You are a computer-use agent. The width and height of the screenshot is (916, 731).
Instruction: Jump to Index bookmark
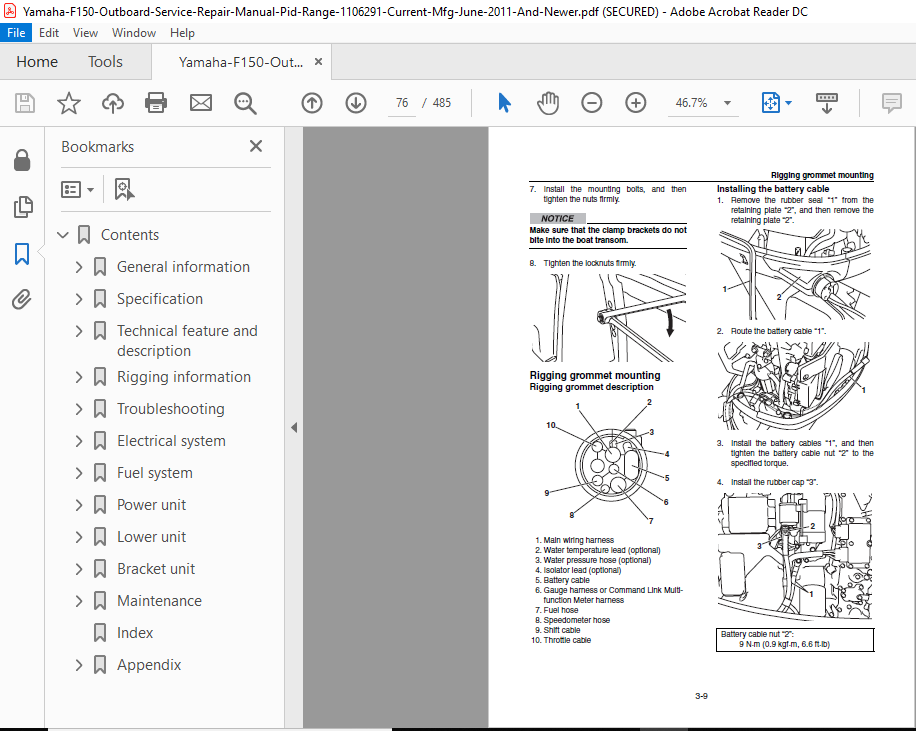point(135,633)
